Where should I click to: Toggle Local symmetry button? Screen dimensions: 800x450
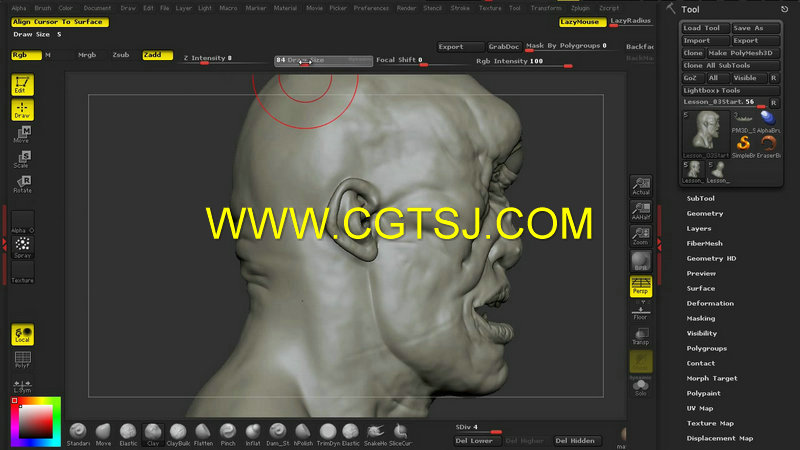click(x=22, y=334)
